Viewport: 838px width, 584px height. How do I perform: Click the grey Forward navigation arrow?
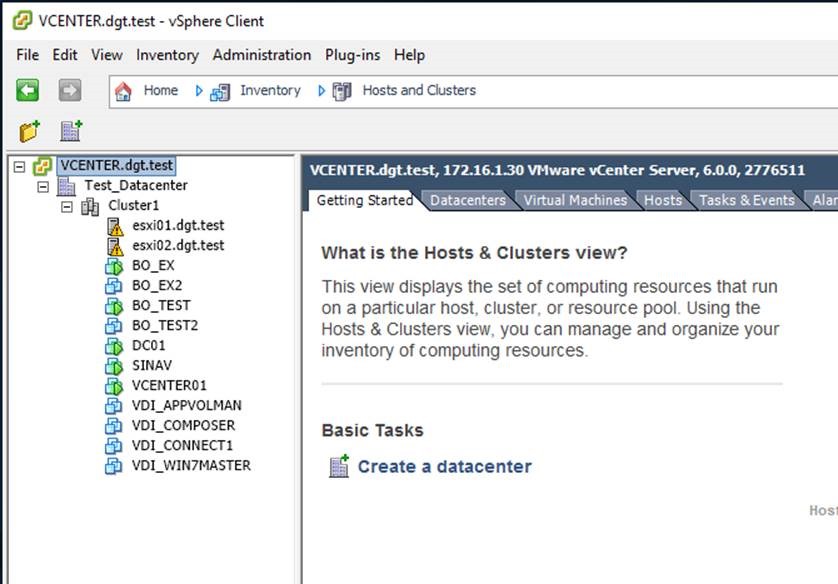69,90
